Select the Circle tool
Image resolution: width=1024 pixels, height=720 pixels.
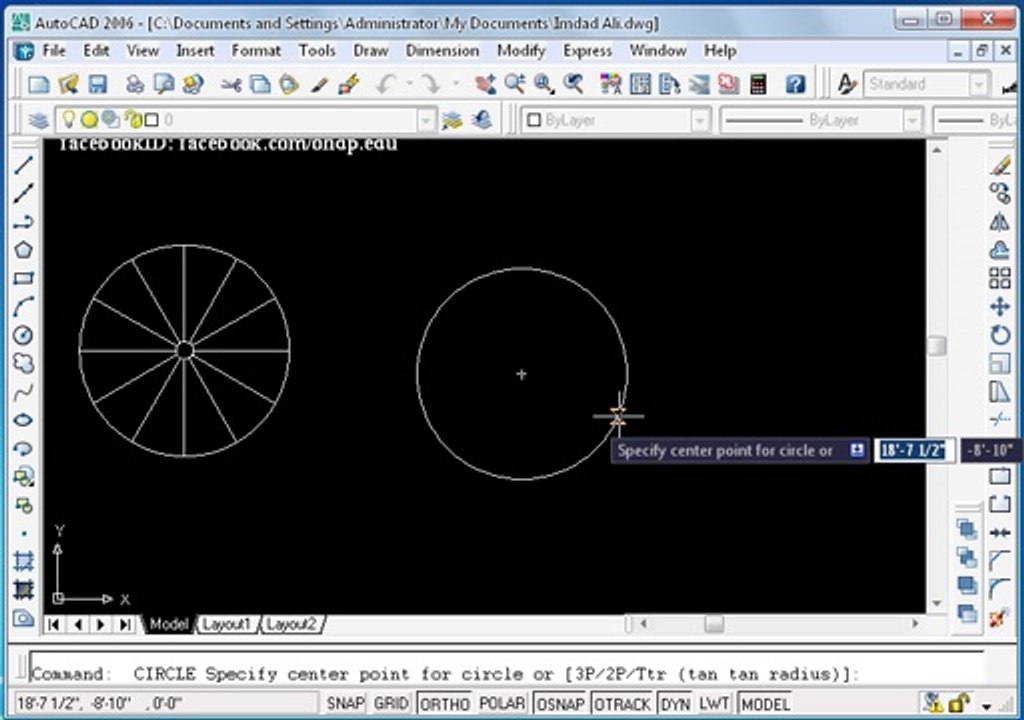[x=24, y=335]
